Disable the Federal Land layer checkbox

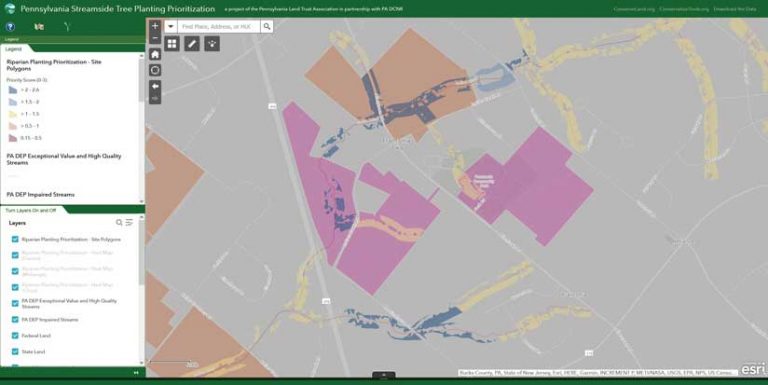tap(15, 336)
